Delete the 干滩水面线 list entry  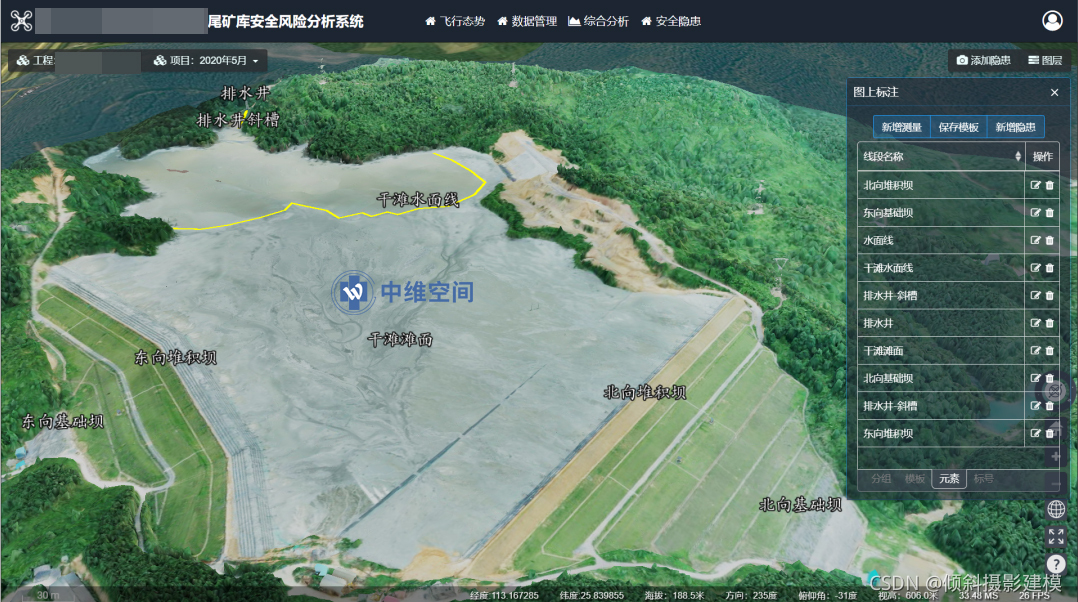(1050, 267)
